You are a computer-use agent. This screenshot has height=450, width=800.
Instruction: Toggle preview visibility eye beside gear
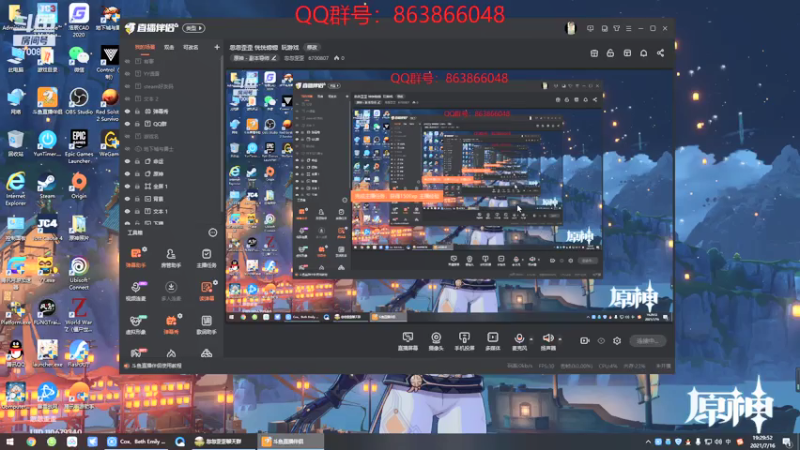pos(601,341)
